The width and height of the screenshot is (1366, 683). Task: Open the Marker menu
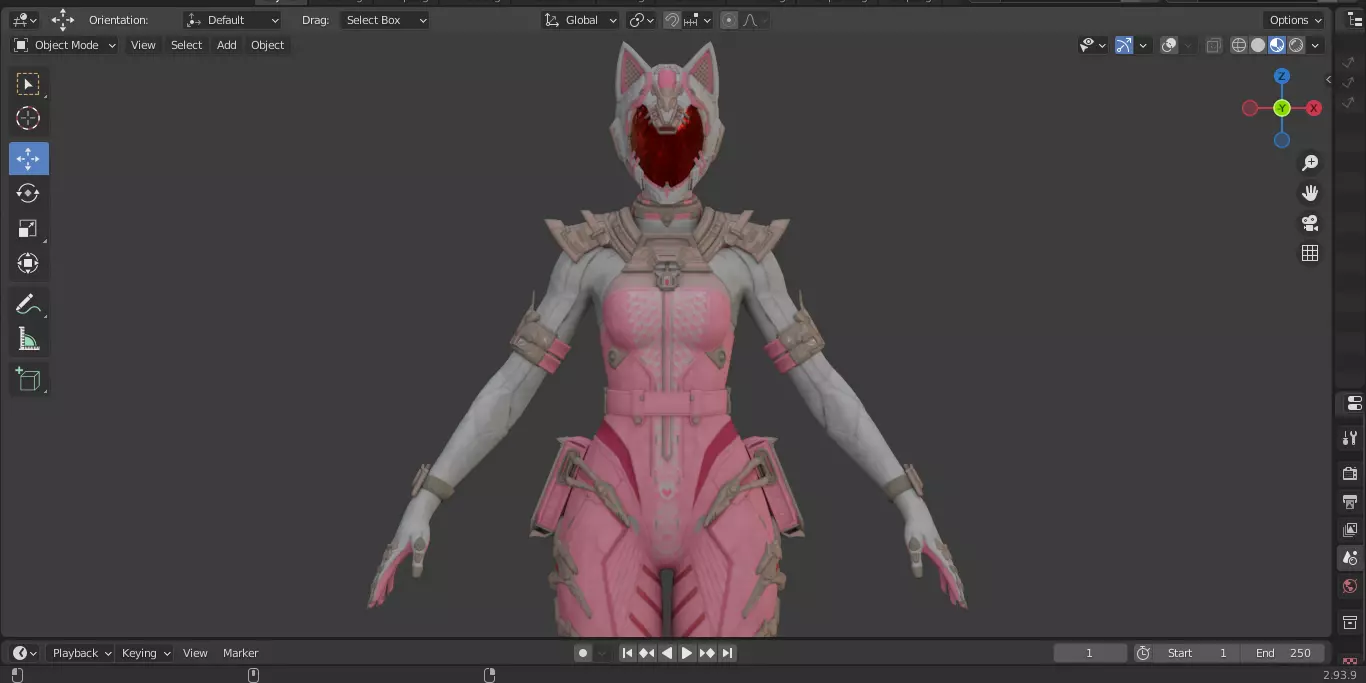click(x=240, y=653)
